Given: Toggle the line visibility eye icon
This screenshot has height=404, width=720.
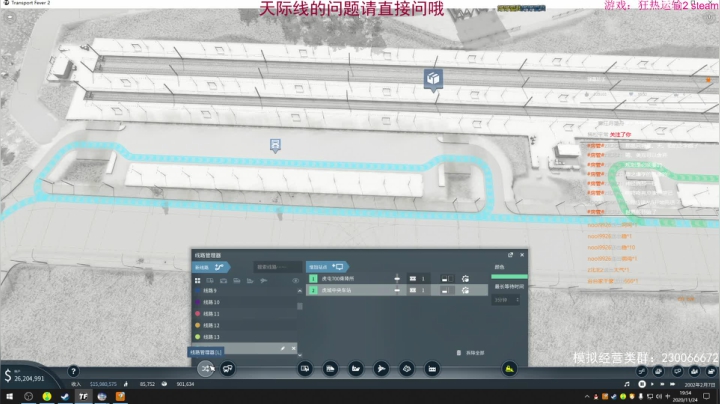Looking at the screenshot, I should coord(295,281).
